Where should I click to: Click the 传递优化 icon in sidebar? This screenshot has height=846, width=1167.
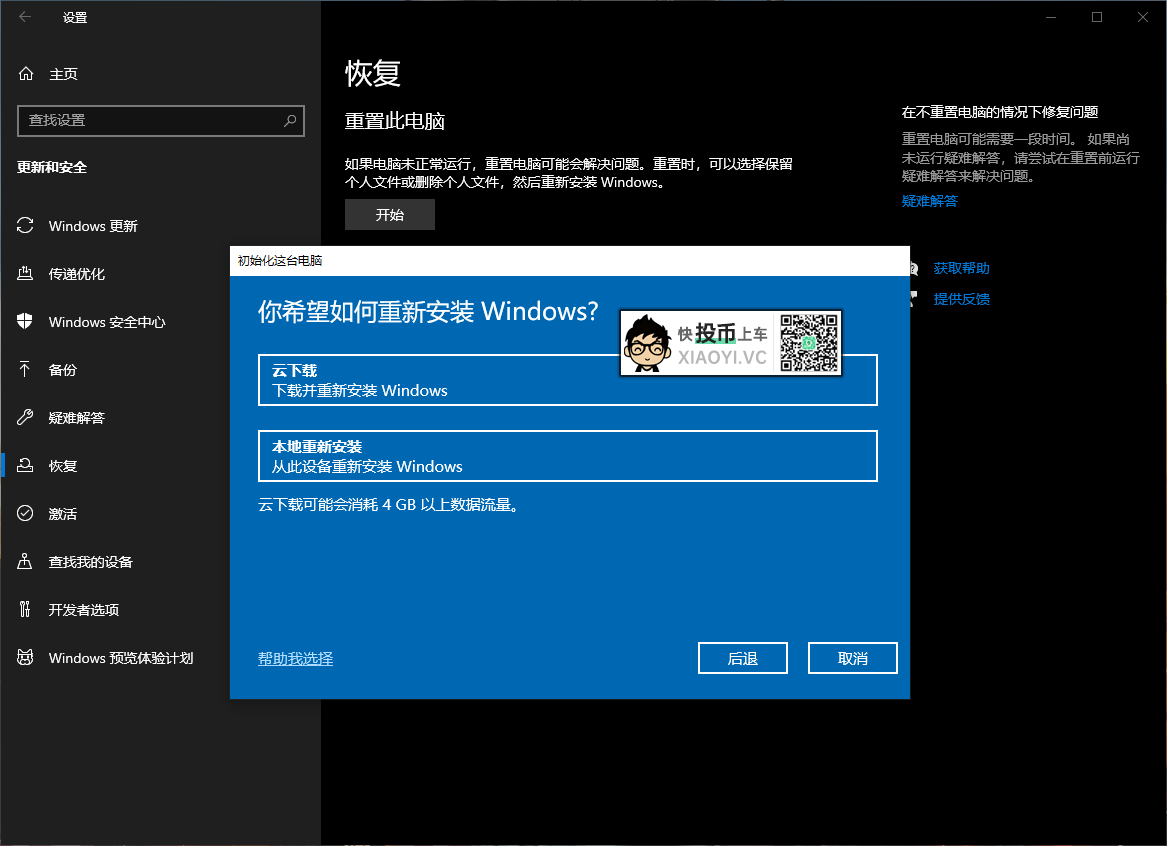25,273
